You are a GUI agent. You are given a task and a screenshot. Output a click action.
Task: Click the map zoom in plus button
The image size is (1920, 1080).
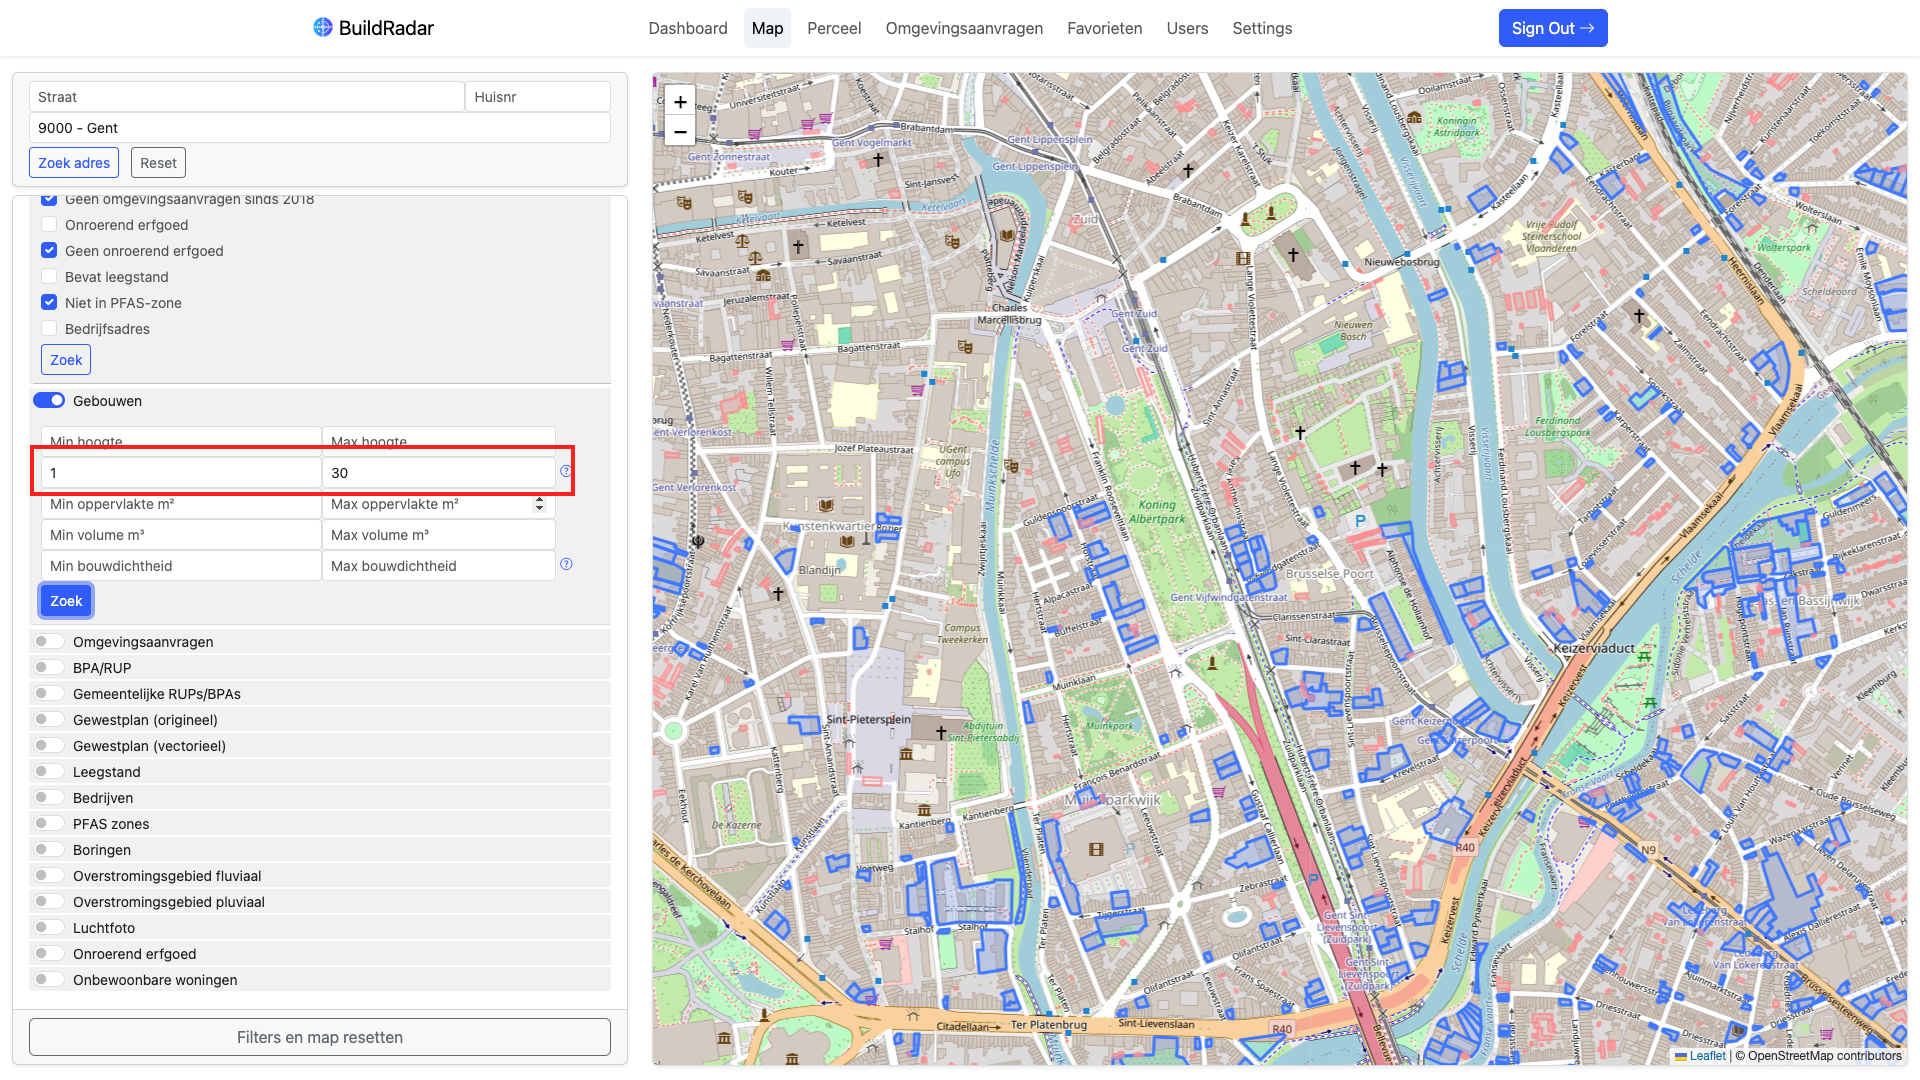tap(680, 102)
